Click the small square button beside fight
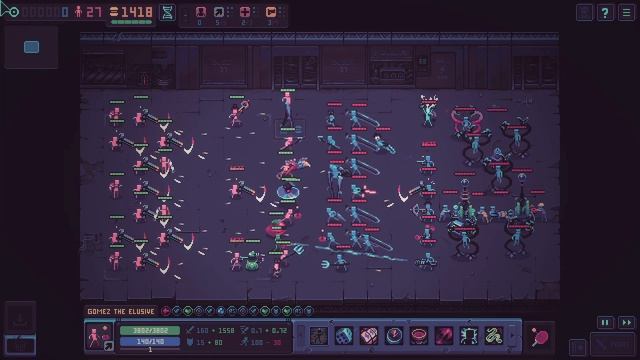This screenshot has width=640, height=360. 578,347
